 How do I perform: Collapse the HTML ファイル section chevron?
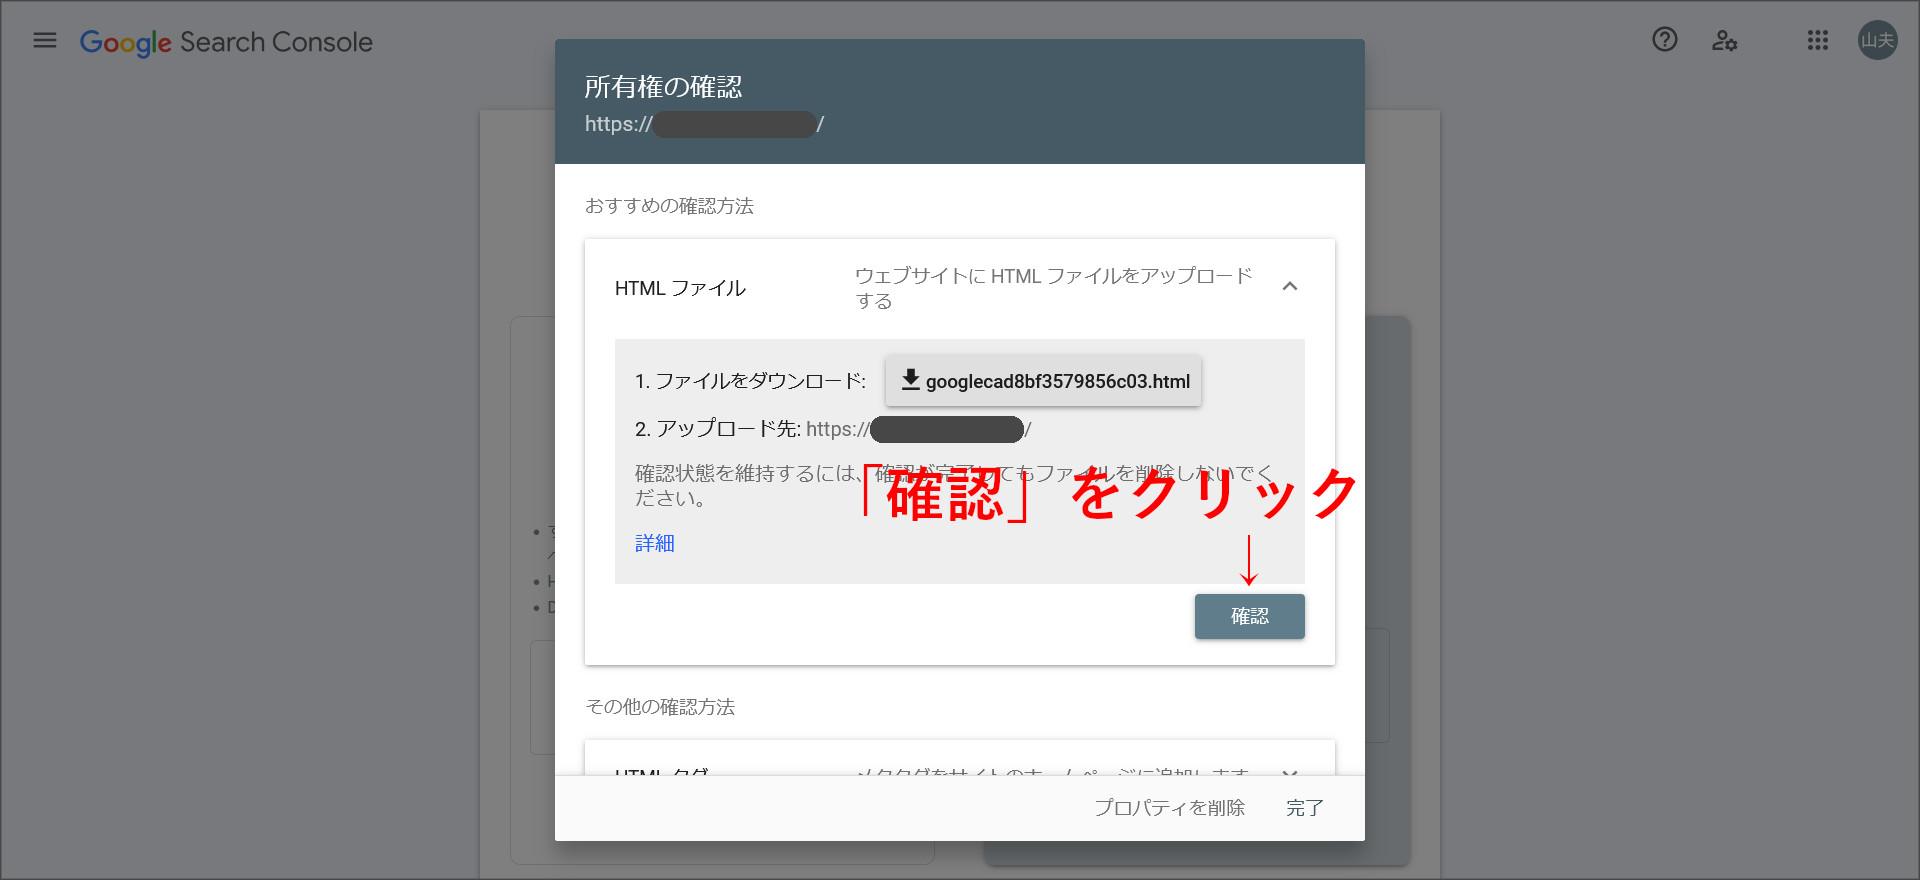pyautogui.click(x=1290, y=287)
